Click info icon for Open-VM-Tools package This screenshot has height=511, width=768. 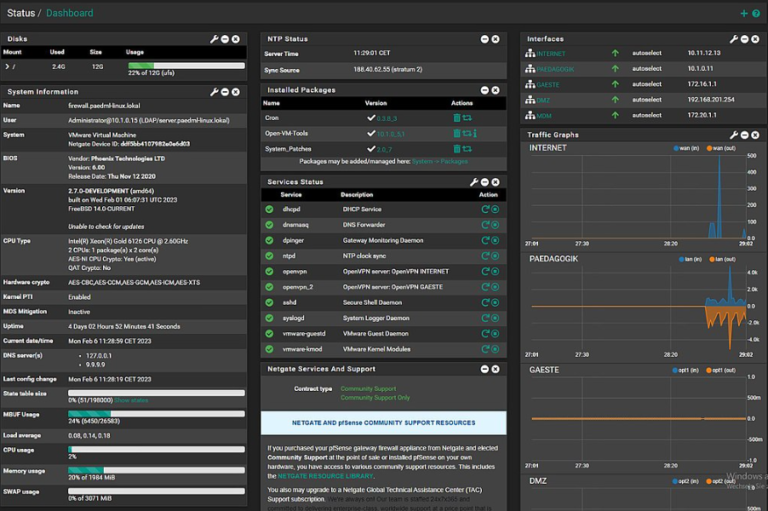[x=476, y=133]
